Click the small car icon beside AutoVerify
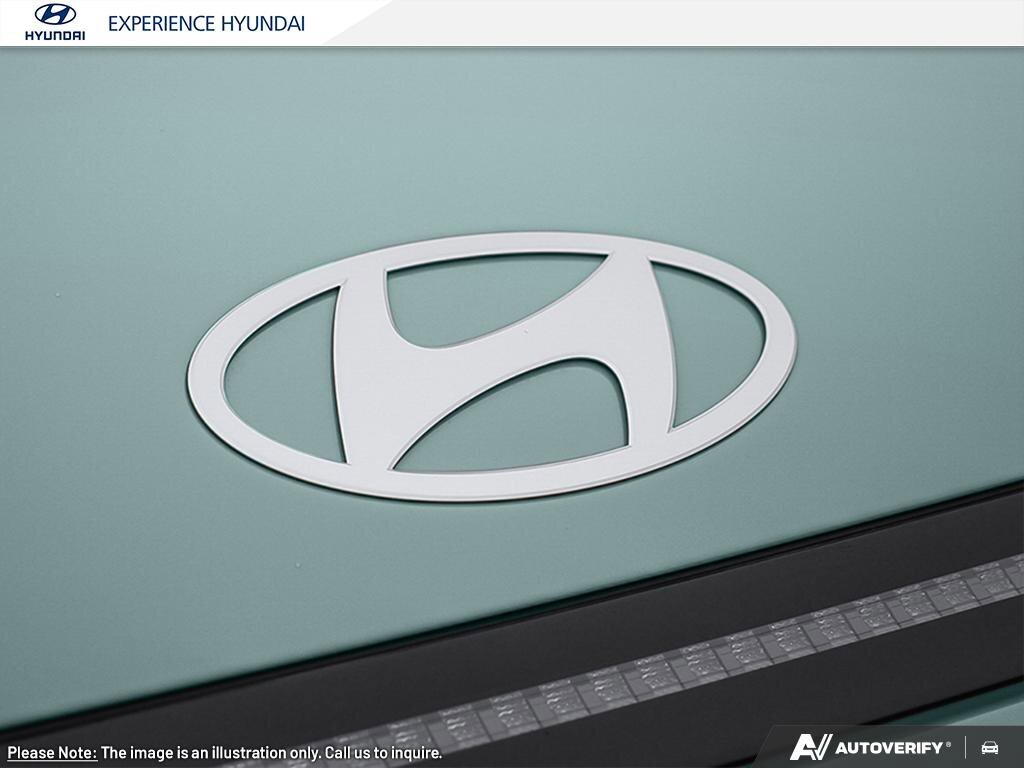1024x768 pixels. point(990,748)
